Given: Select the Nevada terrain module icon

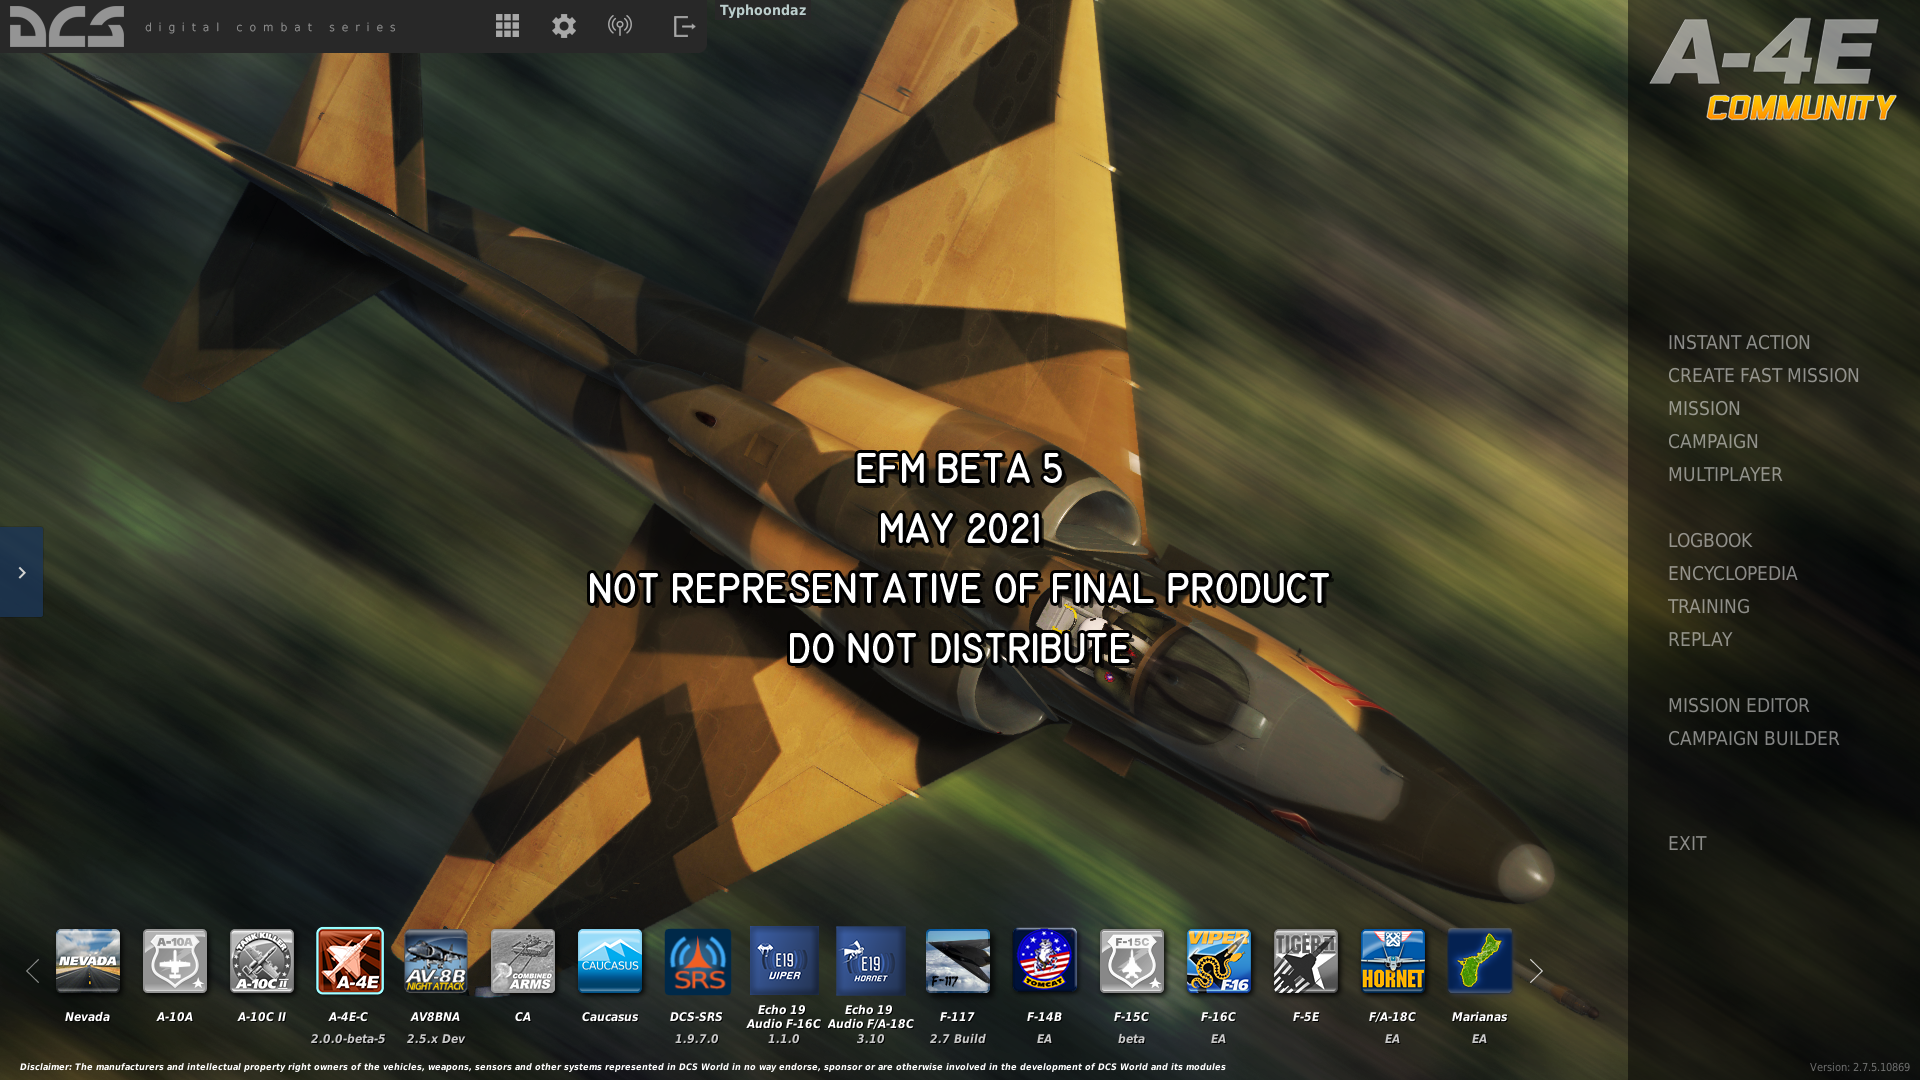Looking at the screenshot, I should tap(88, 961).
